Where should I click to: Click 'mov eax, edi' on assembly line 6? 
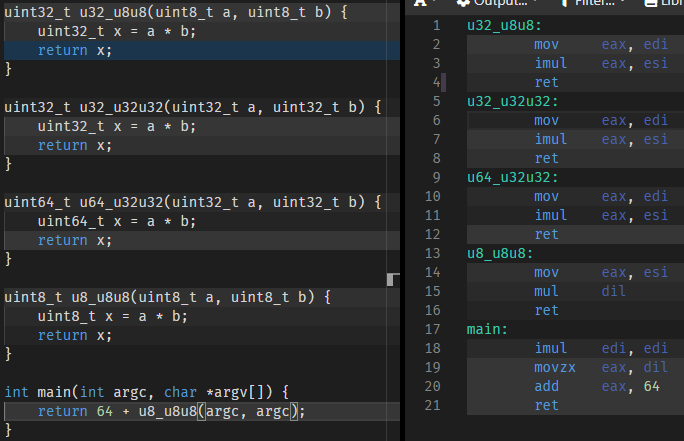tap(601, 120)
